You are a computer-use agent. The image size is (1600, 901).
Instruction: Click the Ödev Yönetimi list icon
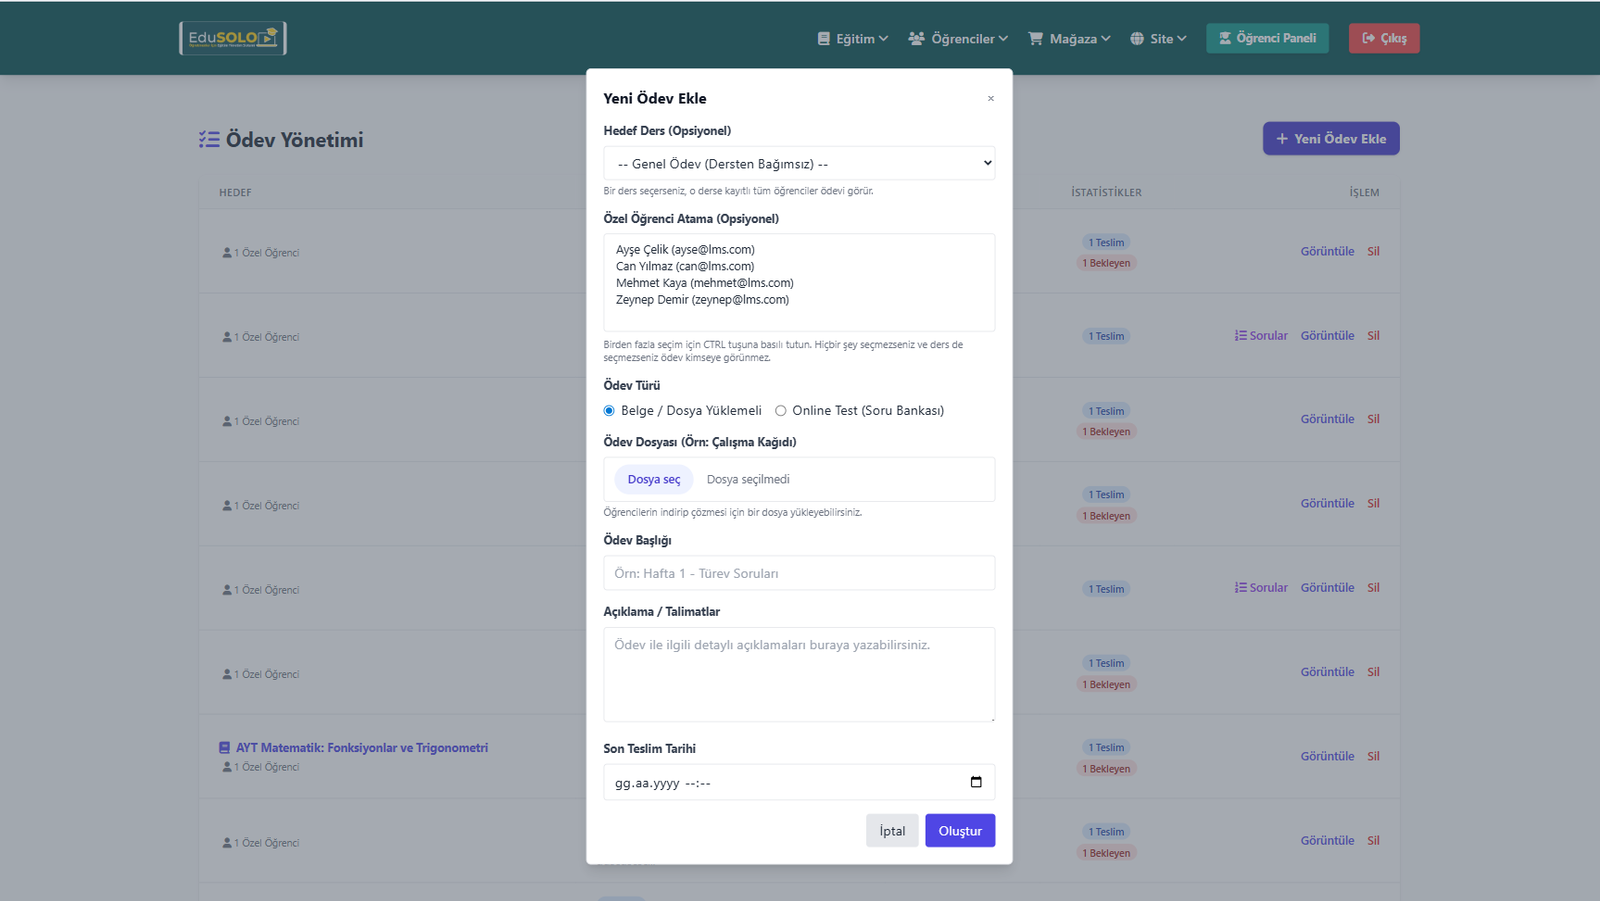coord(209,140)
